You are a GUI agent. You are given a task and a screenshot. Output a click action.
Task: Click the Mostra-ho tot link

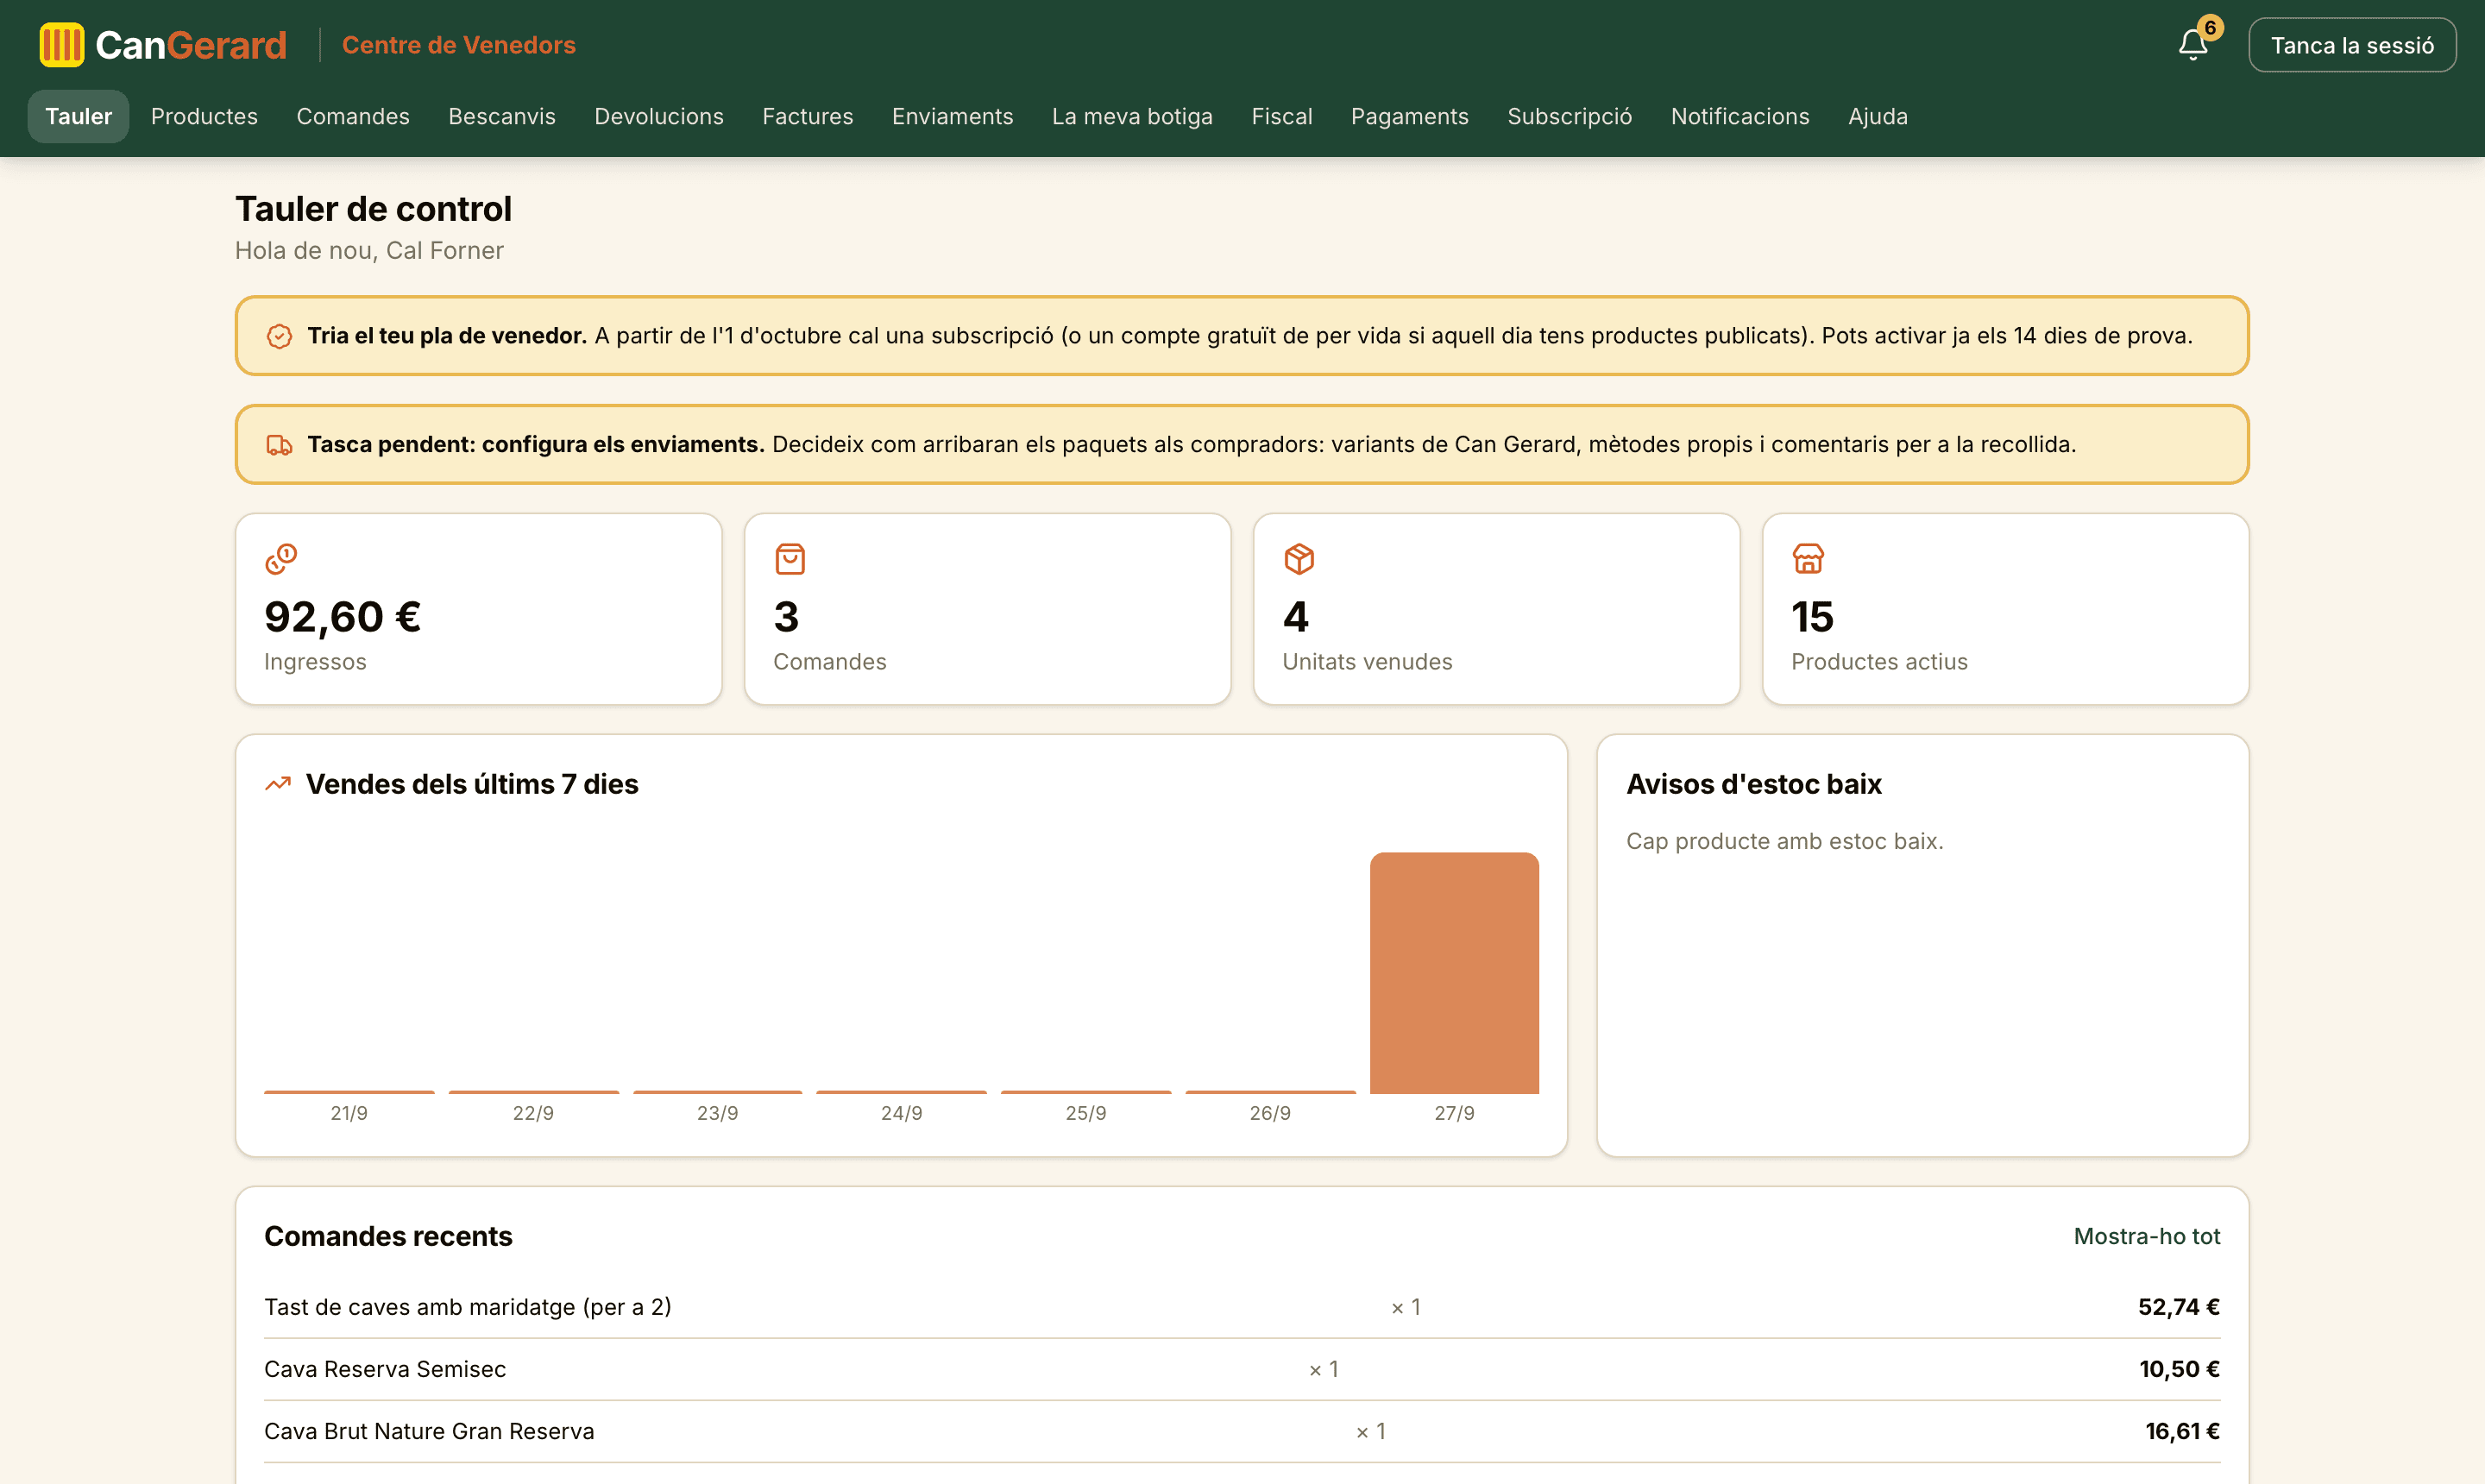(x=2147, y=1237)
